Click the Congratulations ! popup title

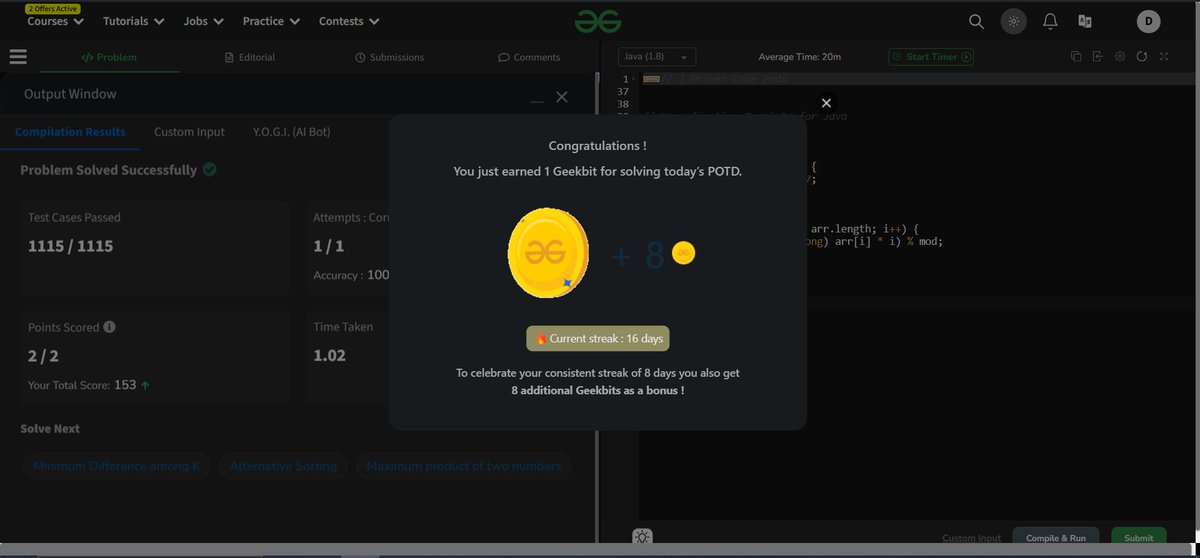click(598, 146)
